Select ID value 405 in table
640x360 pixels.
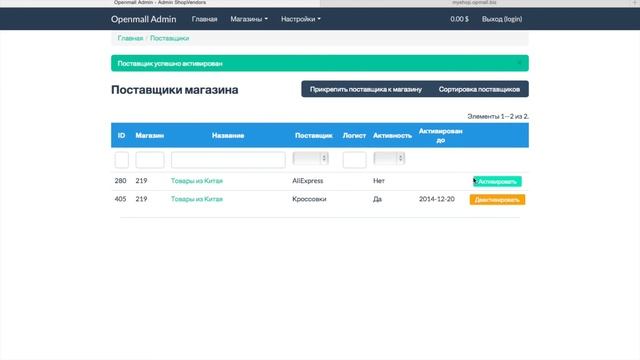tap(120, 199)
